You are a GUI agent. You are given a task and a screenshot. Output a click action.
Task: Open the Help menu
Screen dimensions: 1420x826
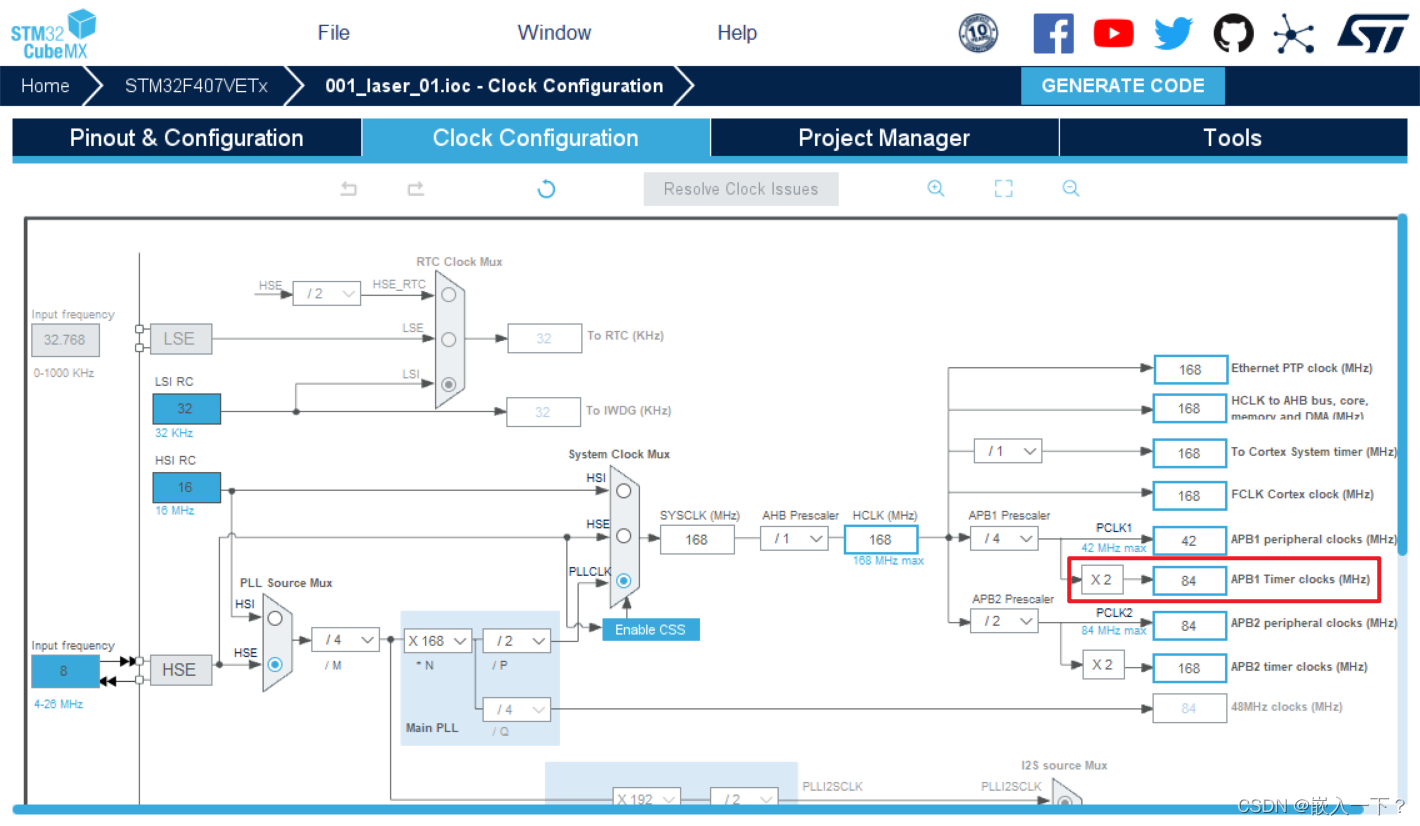[x=737, y=33]
